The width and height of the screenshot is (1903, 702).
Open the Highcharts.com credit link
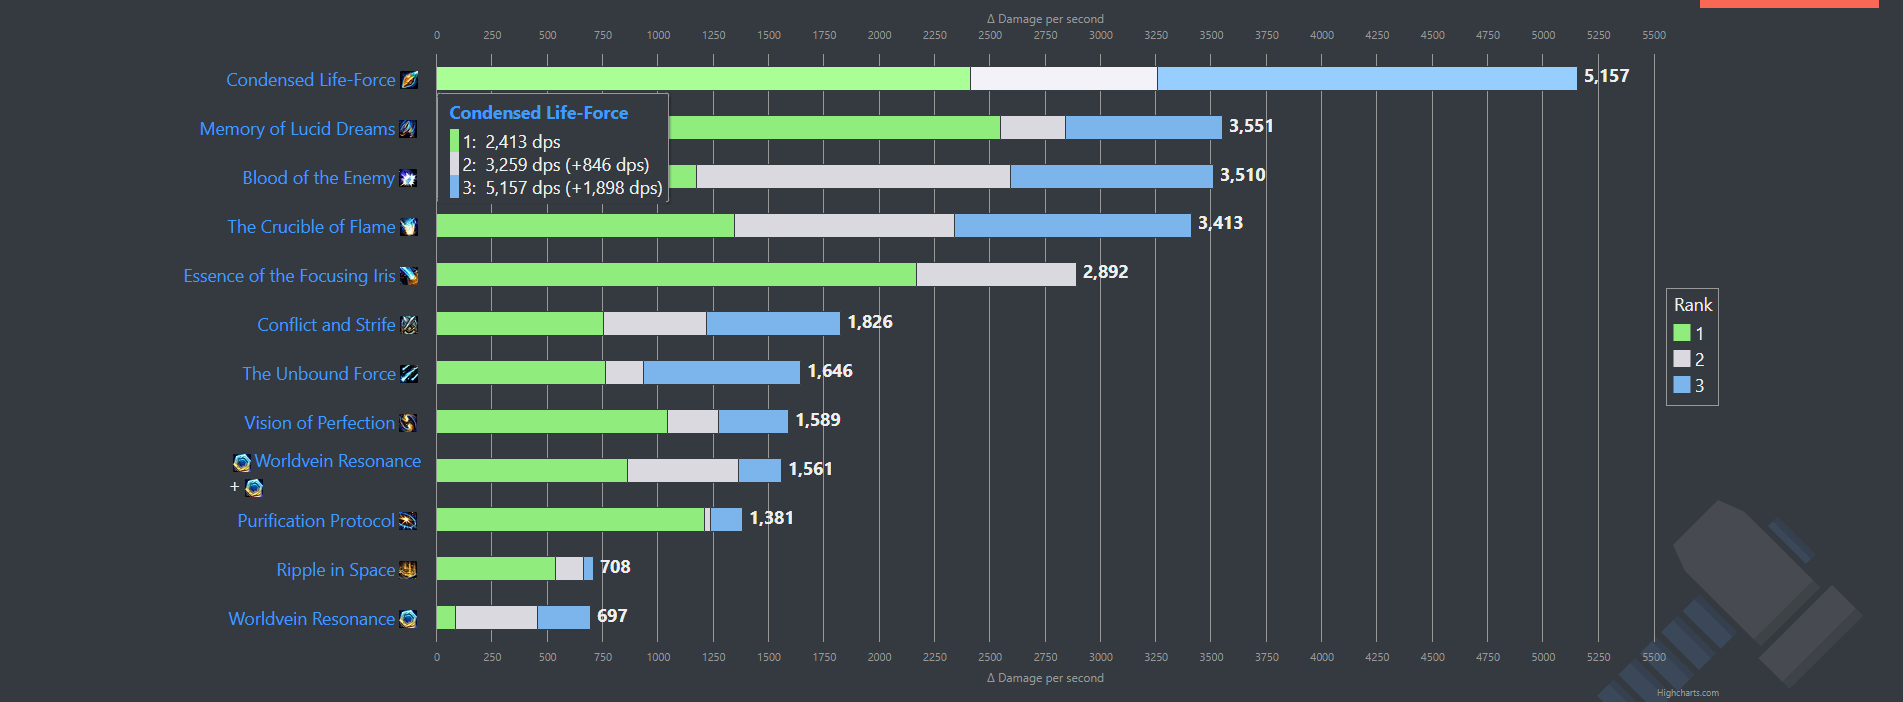coord(1687,693)
